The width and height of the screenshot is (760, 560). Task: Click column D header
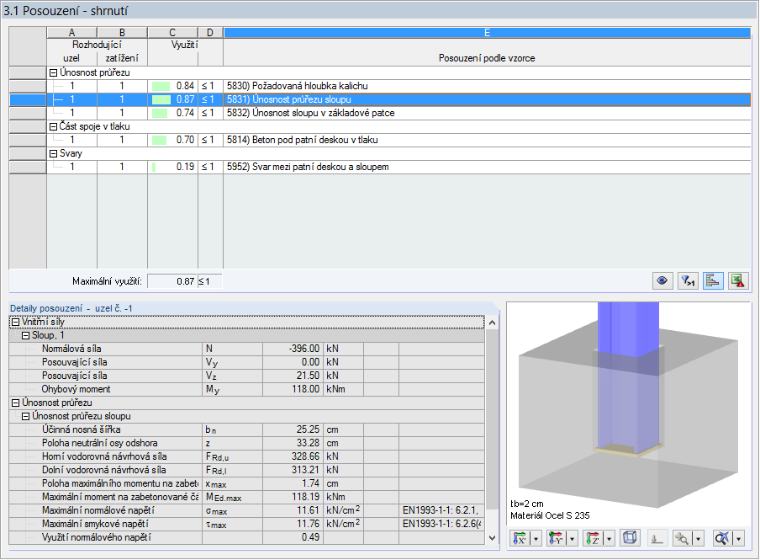[210, 32]
